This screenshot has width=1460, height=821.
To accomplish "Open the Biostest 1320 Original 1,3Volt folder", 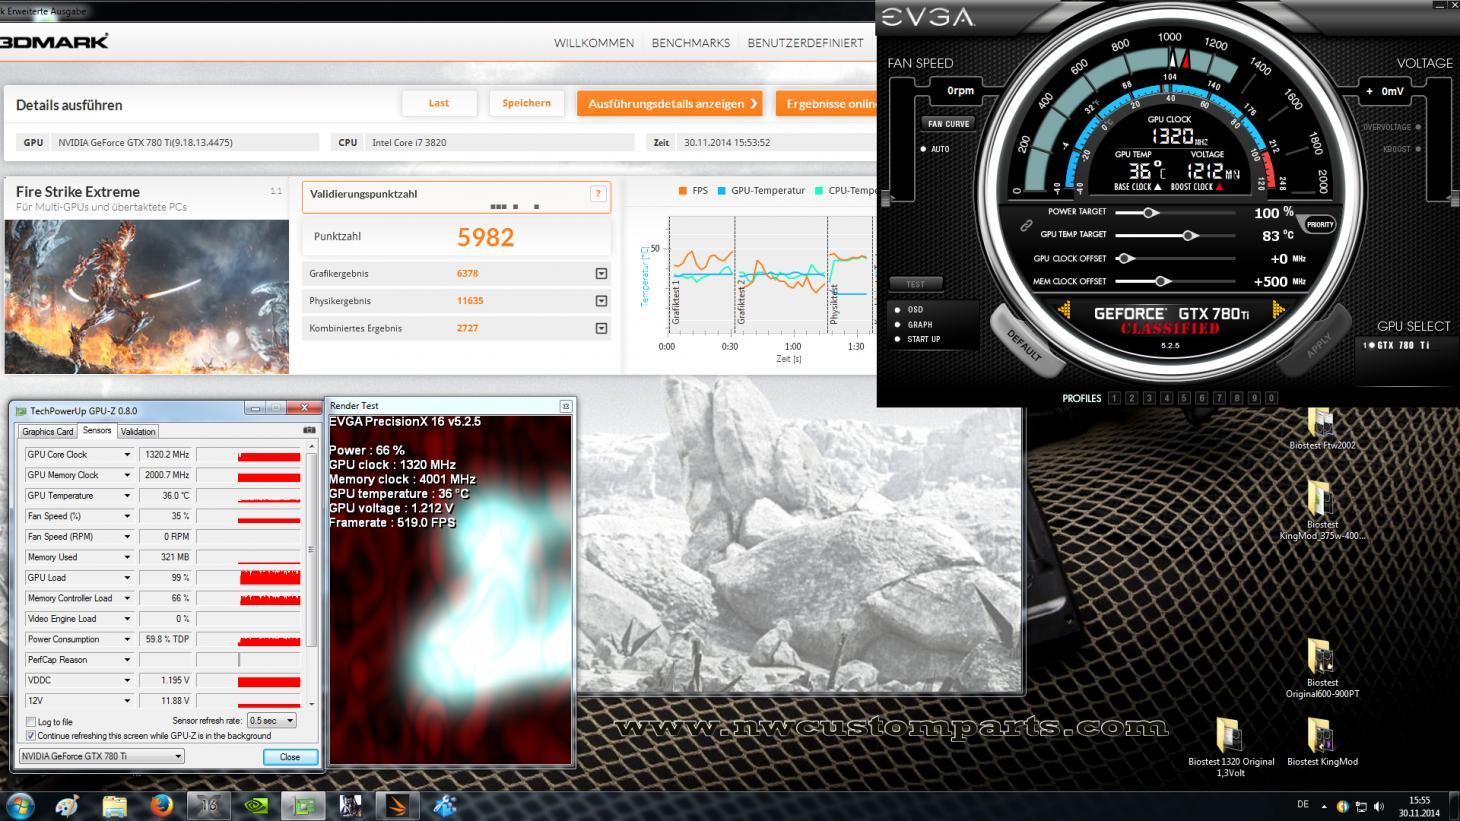I will point(1231,746).
